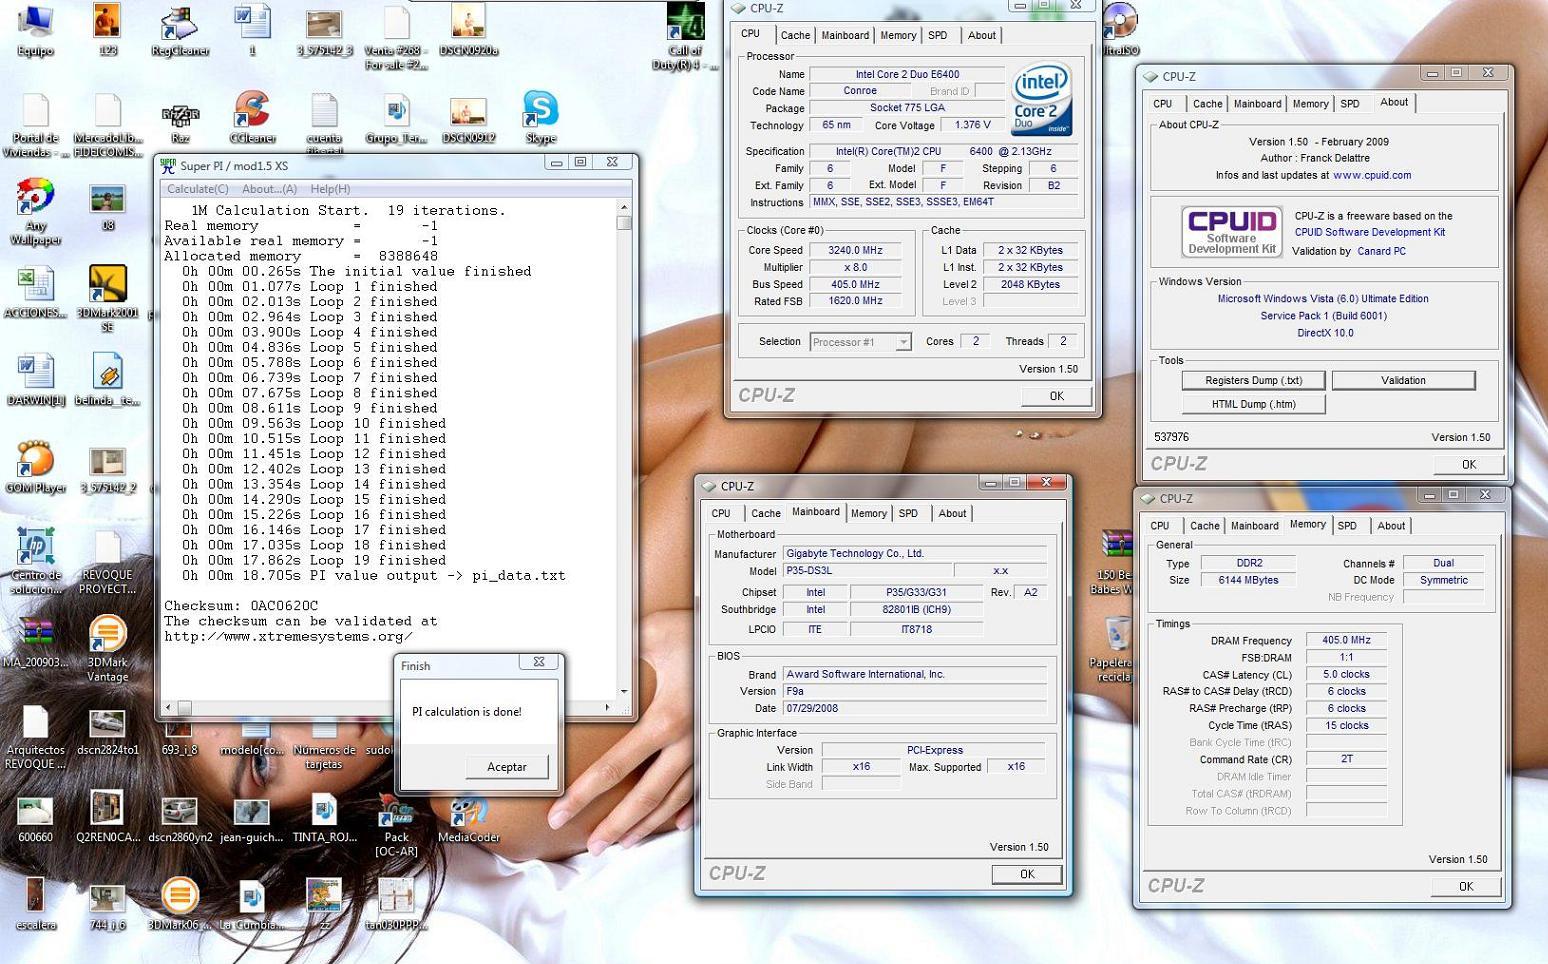Switch to SPD tab in top CPU-Z window
This screenshot has width=1548, height=964.
click(937, 35)
